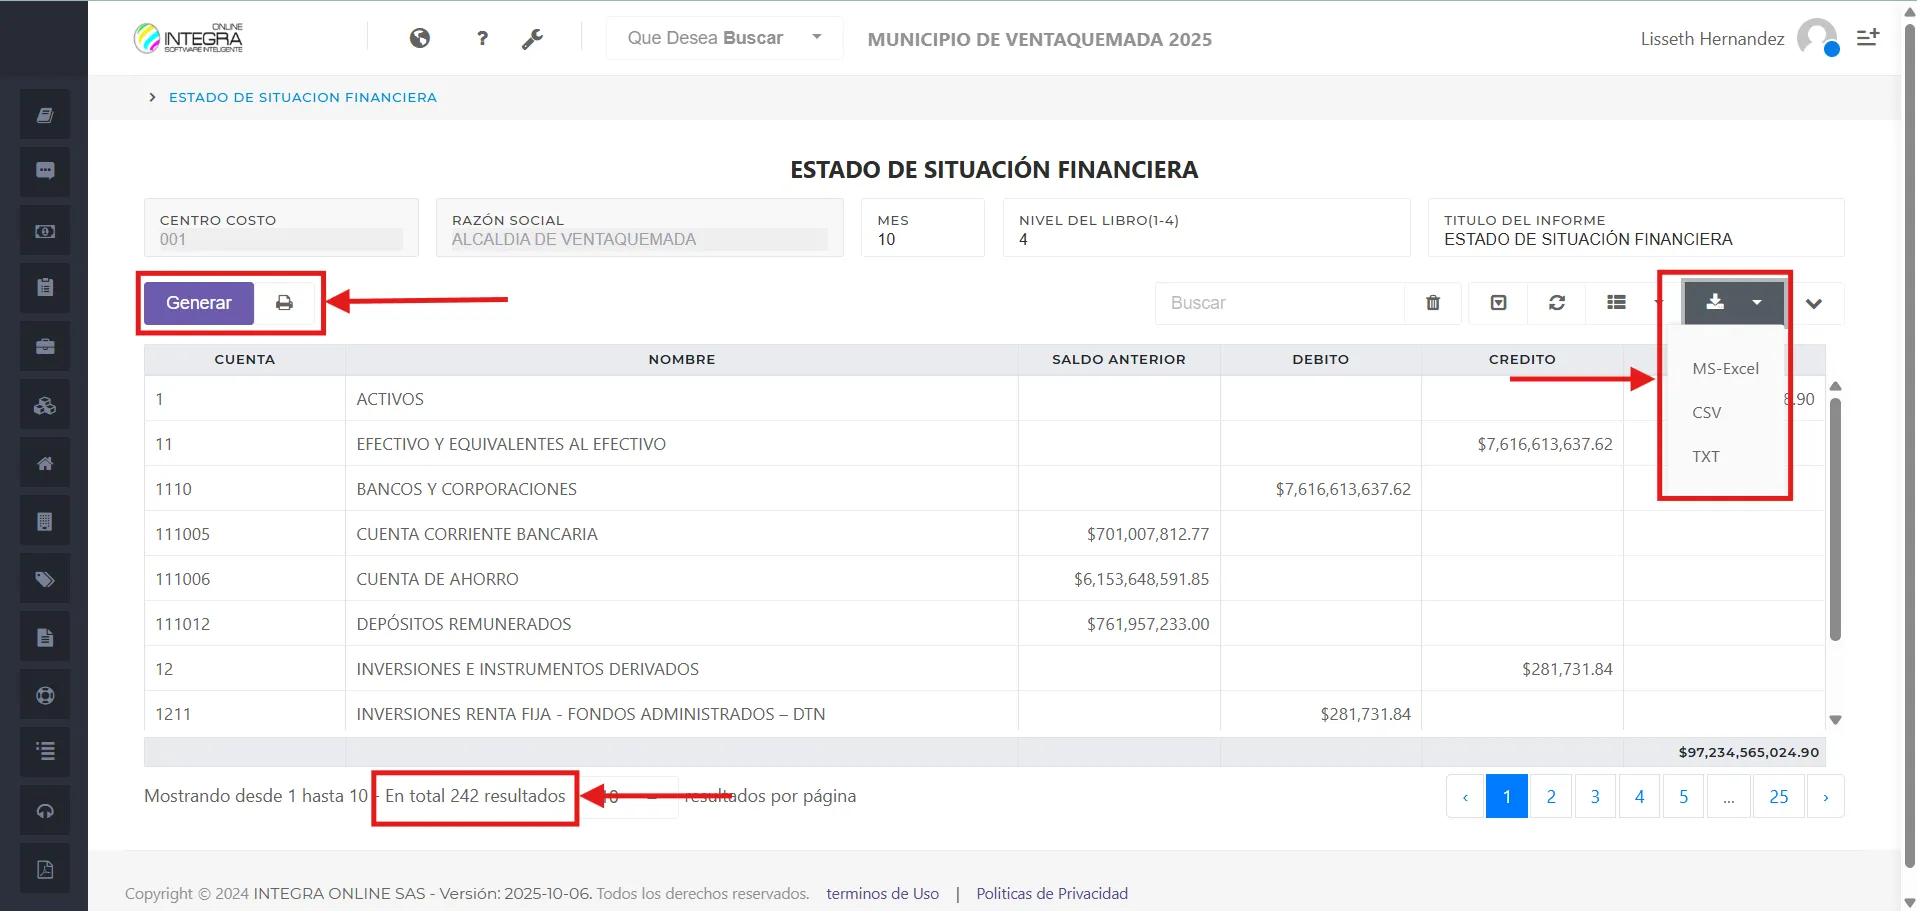Click the home icon in left sidebar
1917x911 pixels.
pyautogui.click(x=44, y=462)
